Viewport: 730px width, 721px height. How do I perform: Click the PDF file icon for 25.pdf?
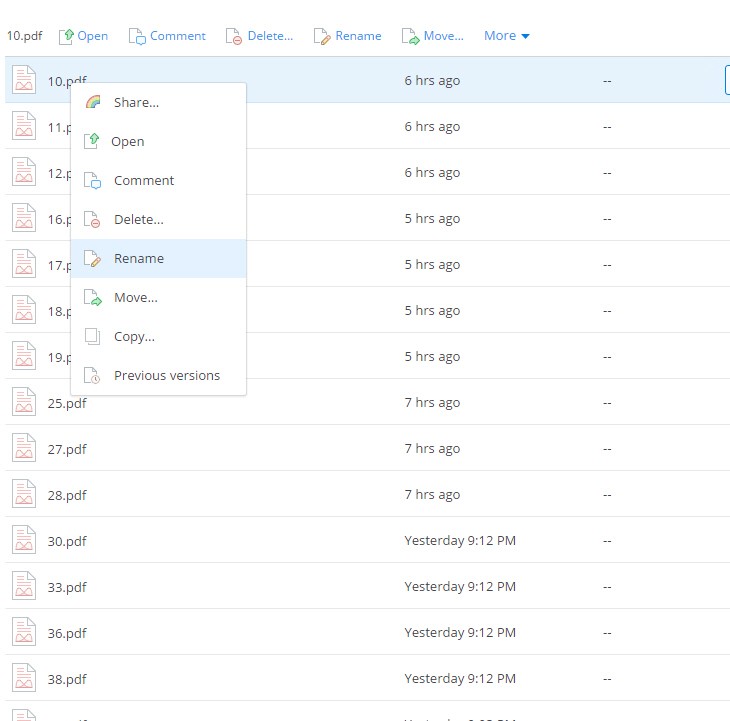tap(24, 402)
